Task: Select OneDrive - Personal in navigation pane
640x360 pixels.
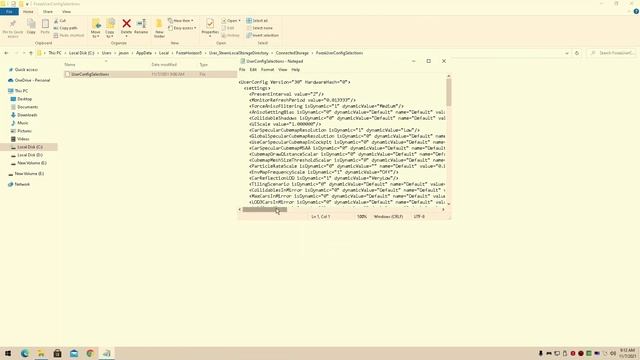Action: [32, 80]
